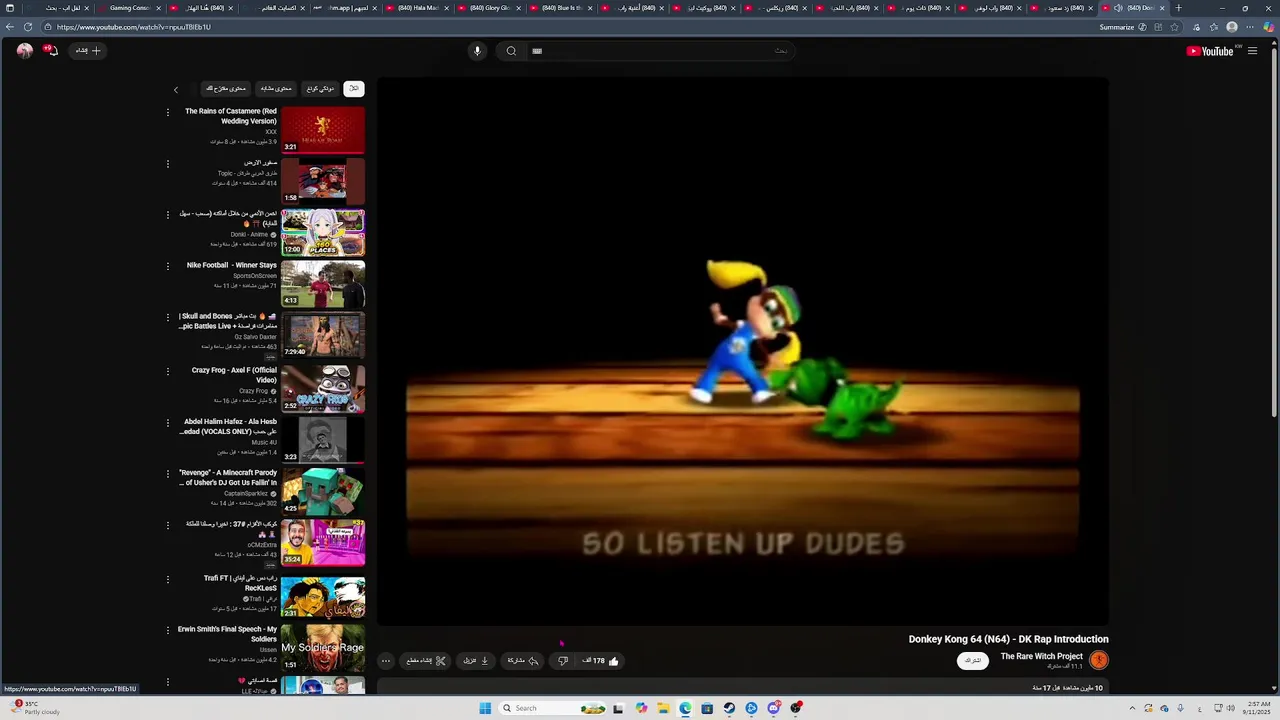Open The Rare Witch Project channel avatar
This screenshot has height=720, width=1280.
[x=1099, y=660]
